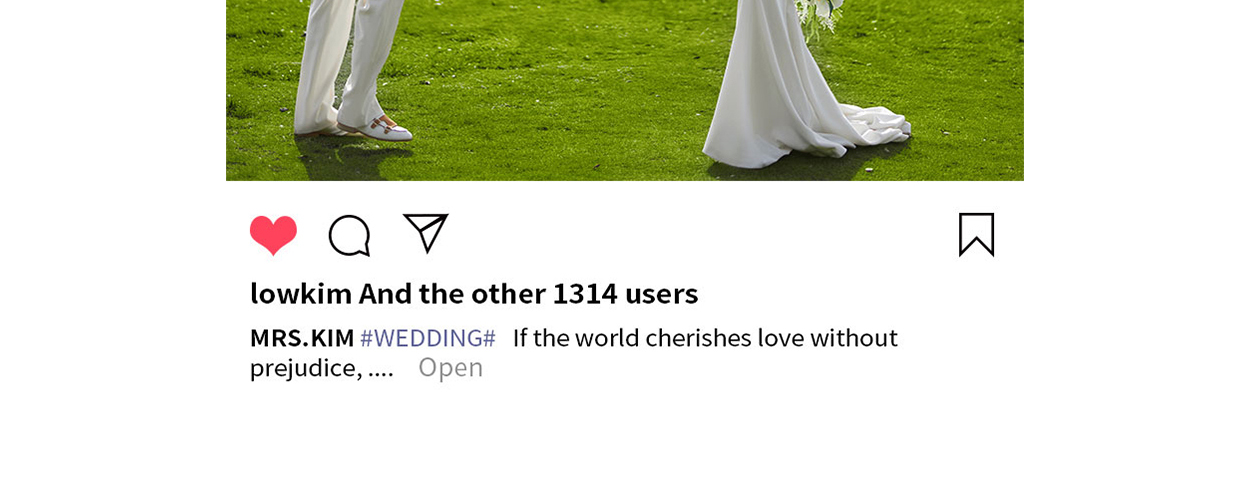Image resolution: width=1250 pixels, height=478 pixels.
Task: Save post with the bookmark icon
Action: tap(976, 235)
